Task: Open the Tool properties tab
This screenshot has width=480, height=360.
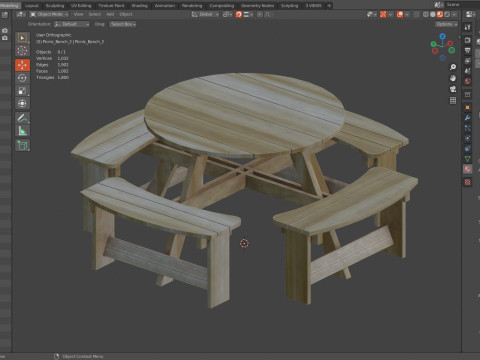Action: tap(468, 27)
